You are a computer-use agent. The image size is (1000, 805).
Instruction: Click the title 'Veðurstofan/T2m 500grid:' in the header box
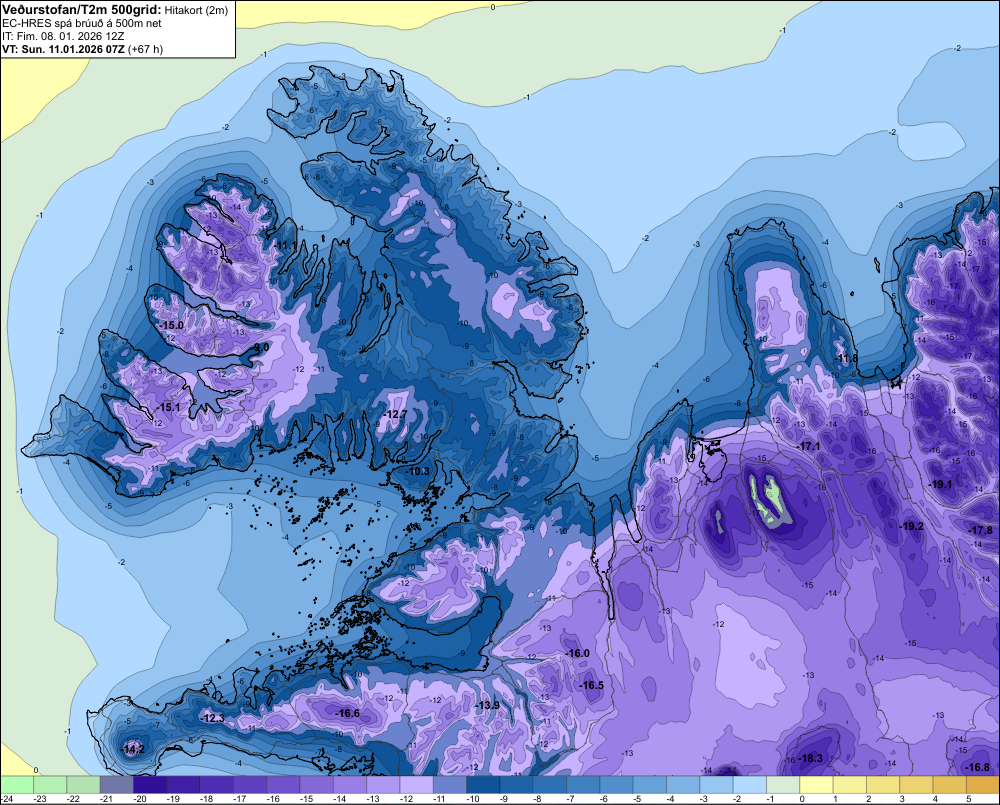coord(82,10)
